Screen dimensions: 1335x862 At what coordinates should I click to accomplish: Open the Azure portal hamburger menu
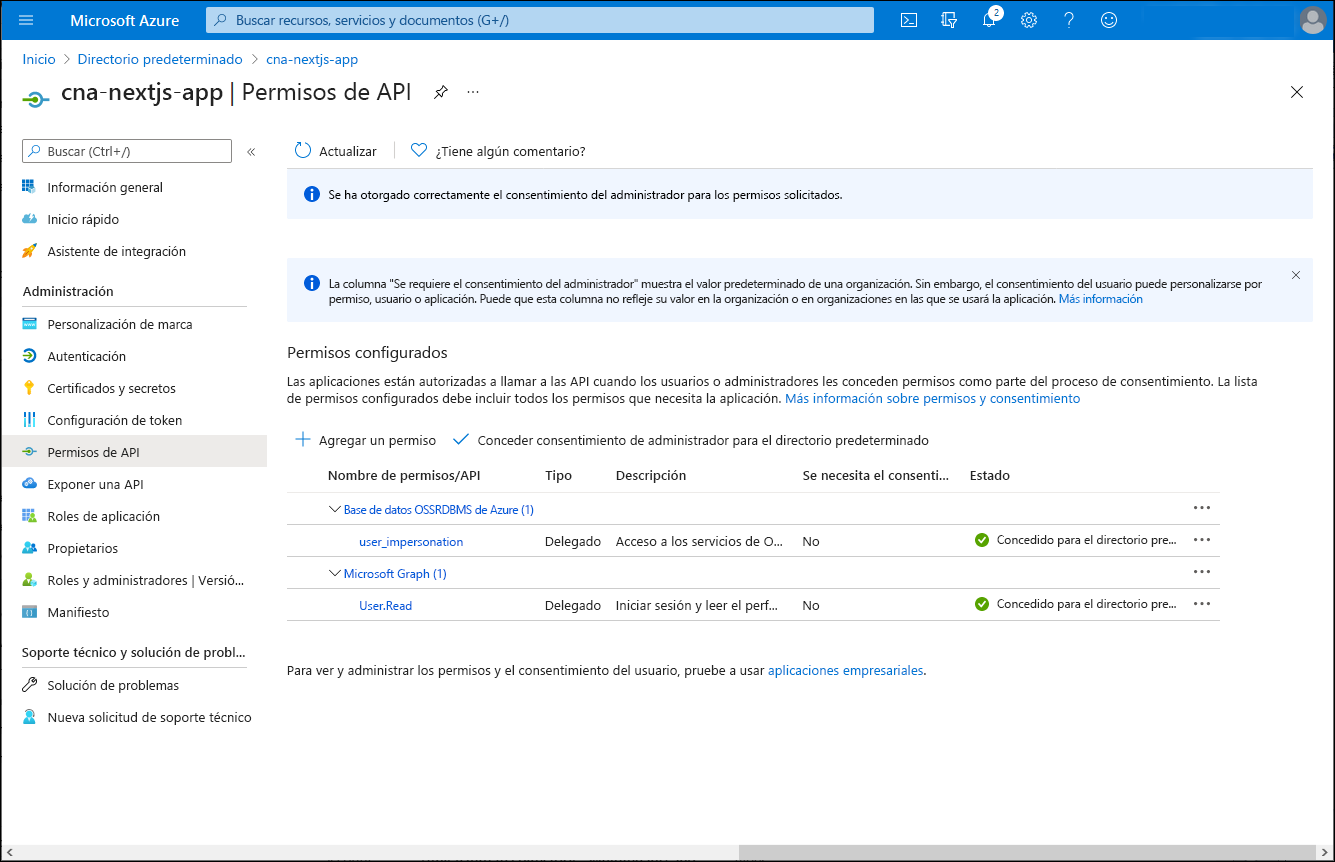pos(26,20)
